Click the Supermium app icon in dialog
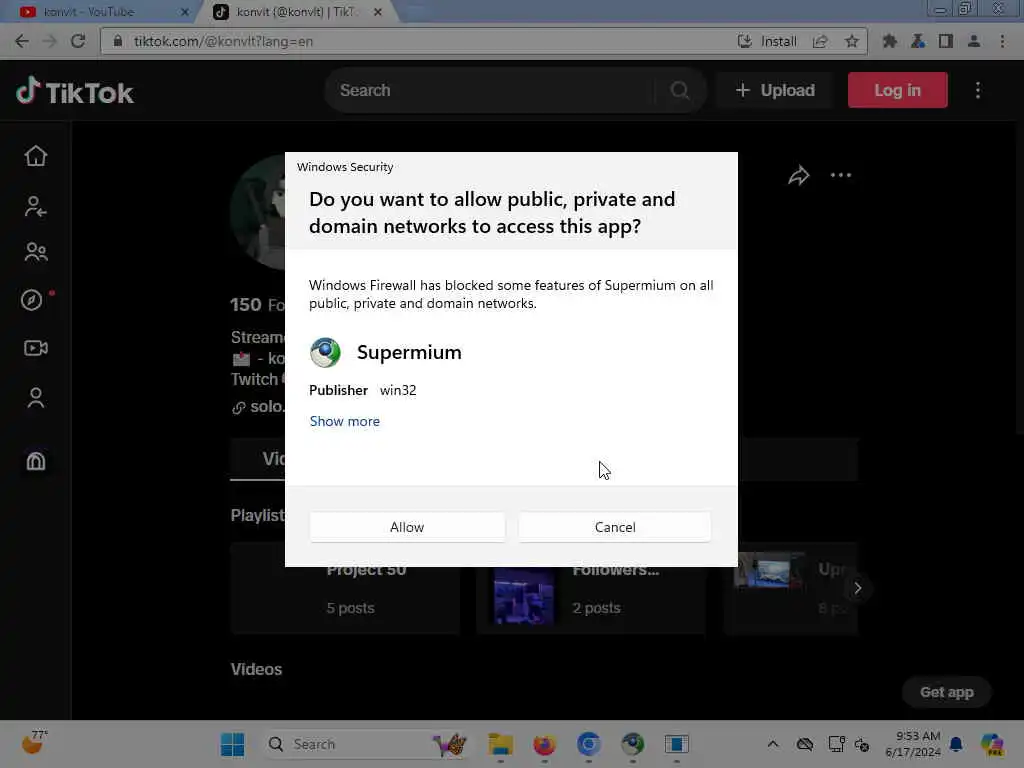This screenshot has width=1024, height=768. (x=325, y=353)
